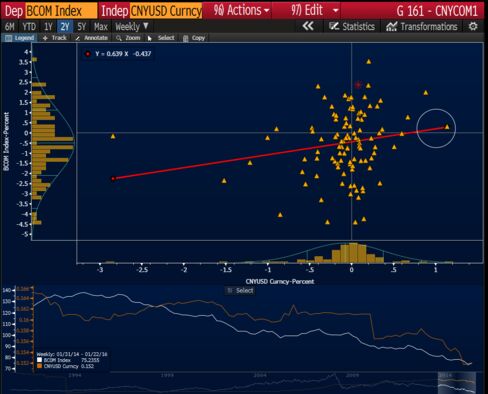Image resolution: width=488 pixels, height=394 pixels.
Task: Click the circled rightmost data point triangle
Action: click(447, 127)
